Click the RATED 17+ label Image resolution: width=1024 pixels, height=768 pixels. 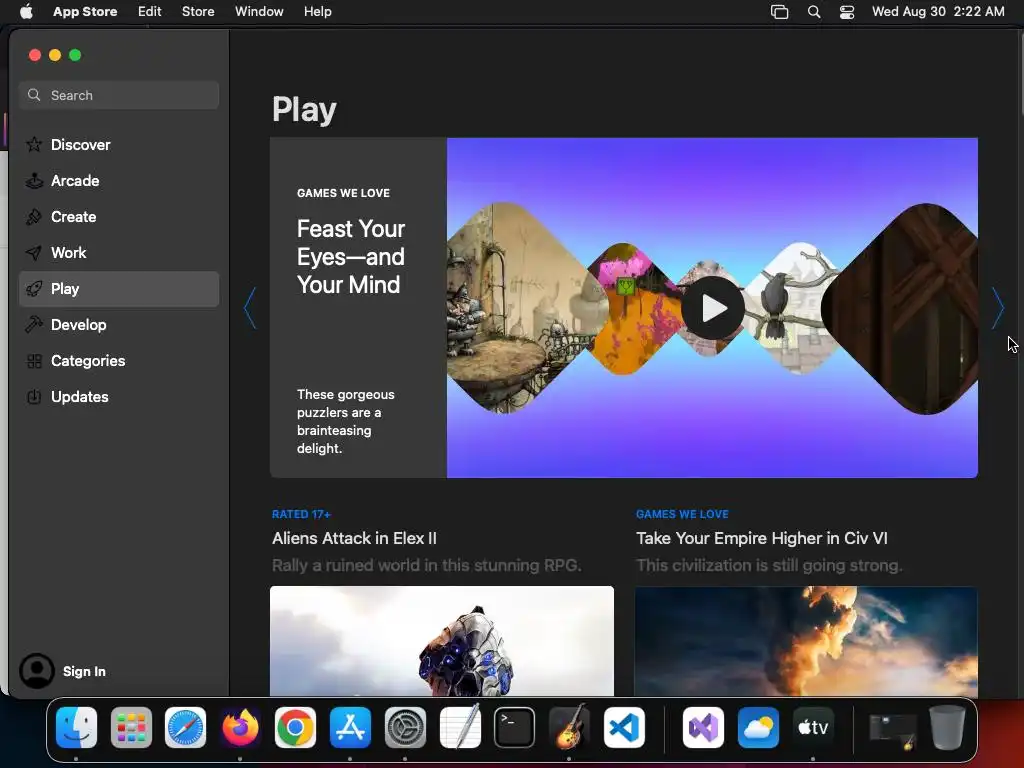click(x=301, y=514)
